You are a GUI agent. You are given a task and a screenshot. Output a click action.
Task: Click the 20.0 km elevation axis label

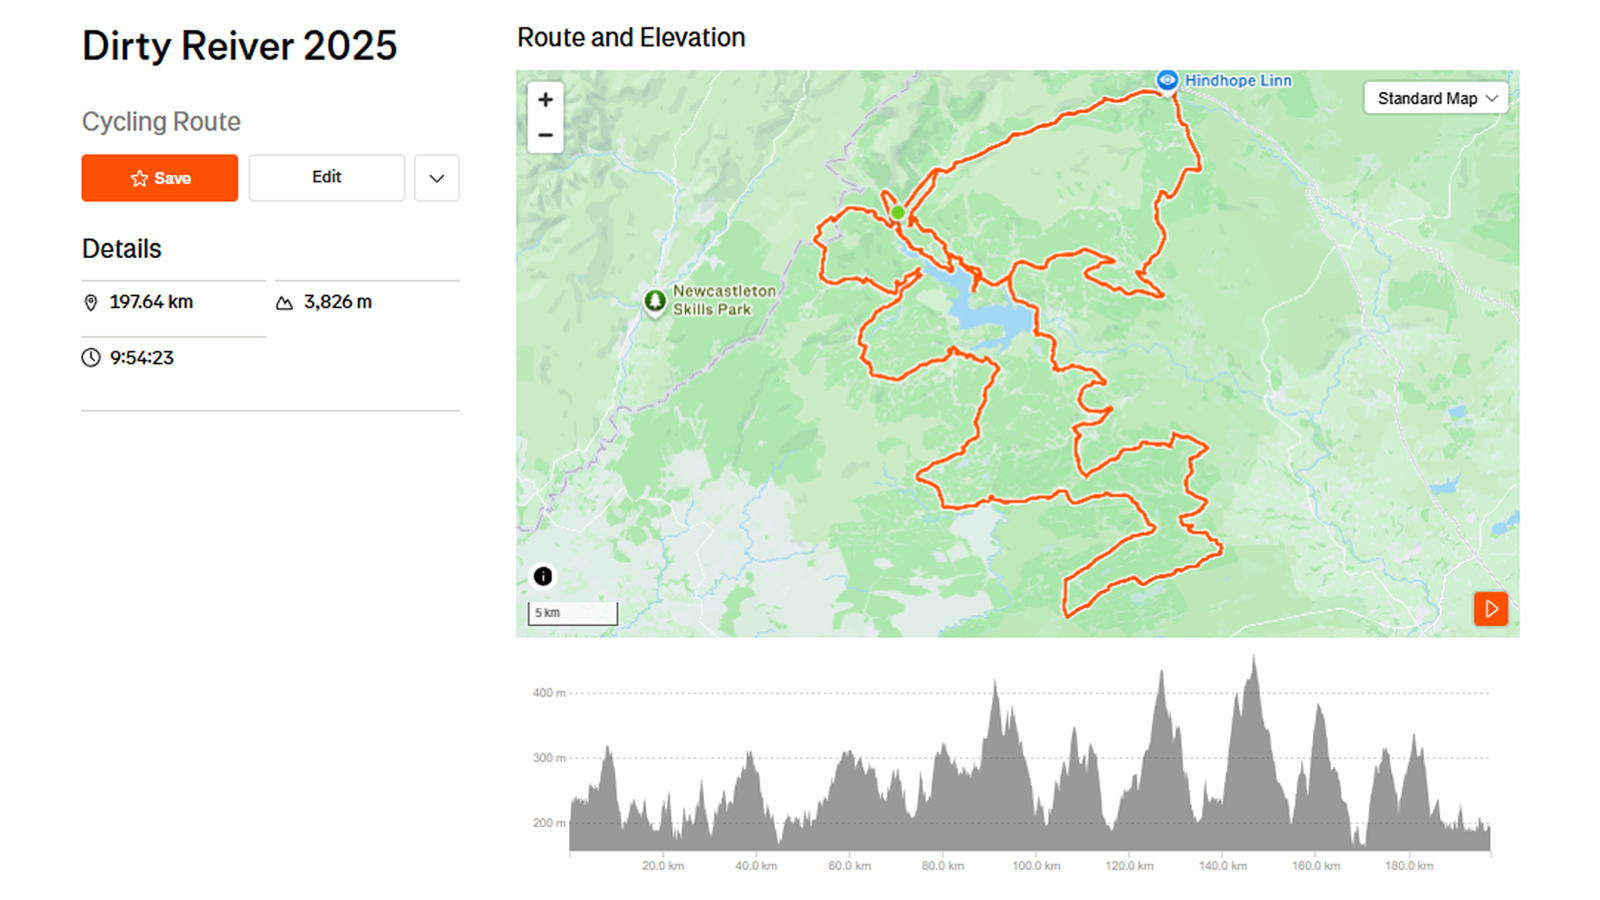point(663,865)
